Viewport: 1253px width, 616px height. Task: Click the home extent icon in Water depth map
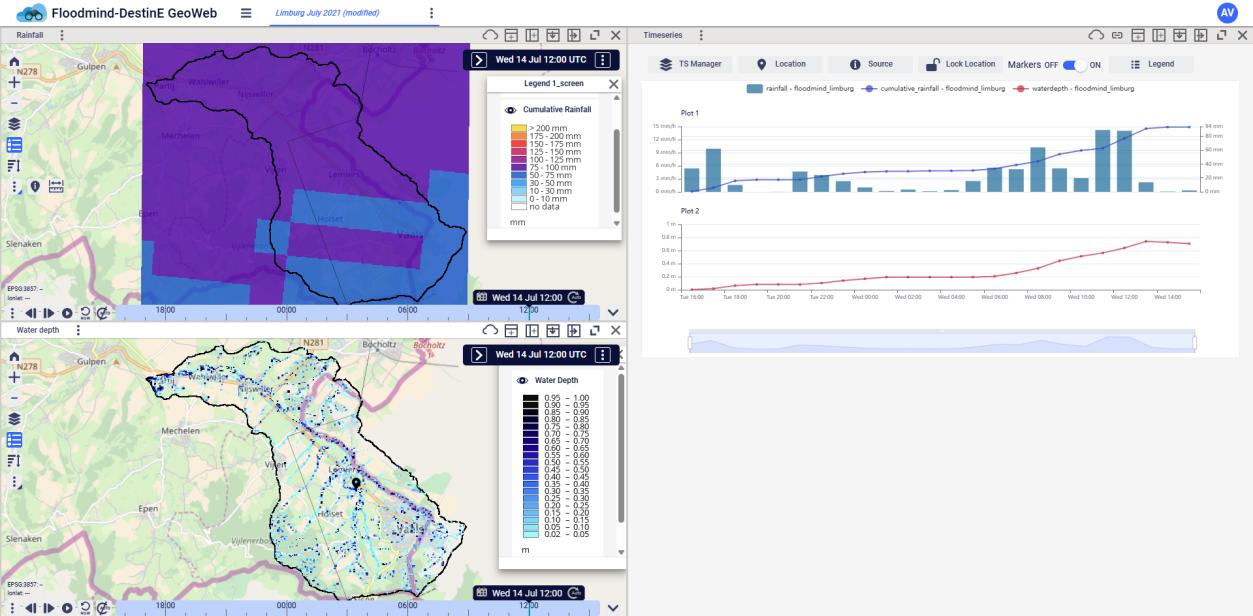click(x=14, y=358)
